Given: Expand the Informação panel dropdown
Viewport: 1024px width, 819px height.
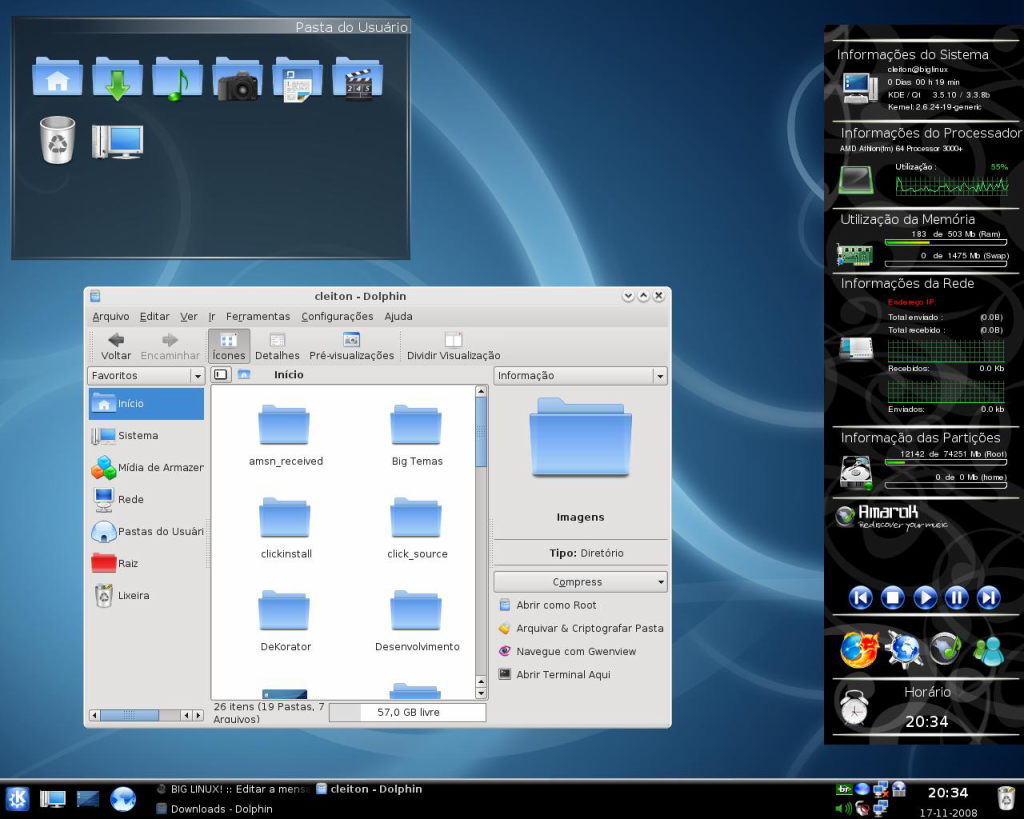Looking at the screenshot, I should click(660, 376).
